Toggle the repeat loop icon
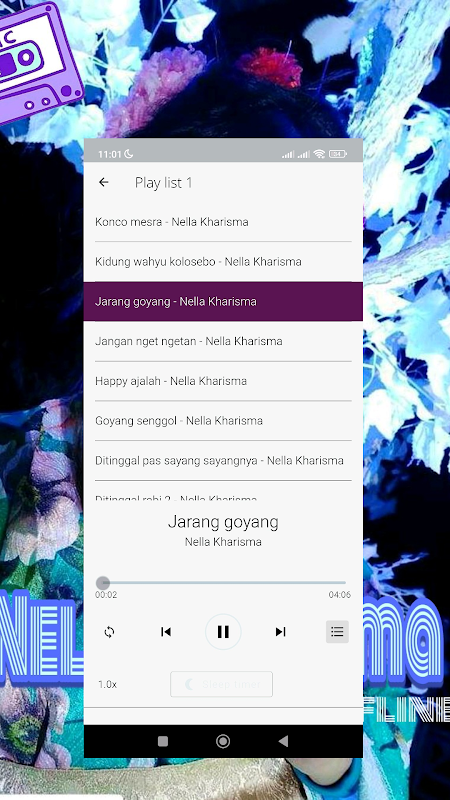 (109, 632)
